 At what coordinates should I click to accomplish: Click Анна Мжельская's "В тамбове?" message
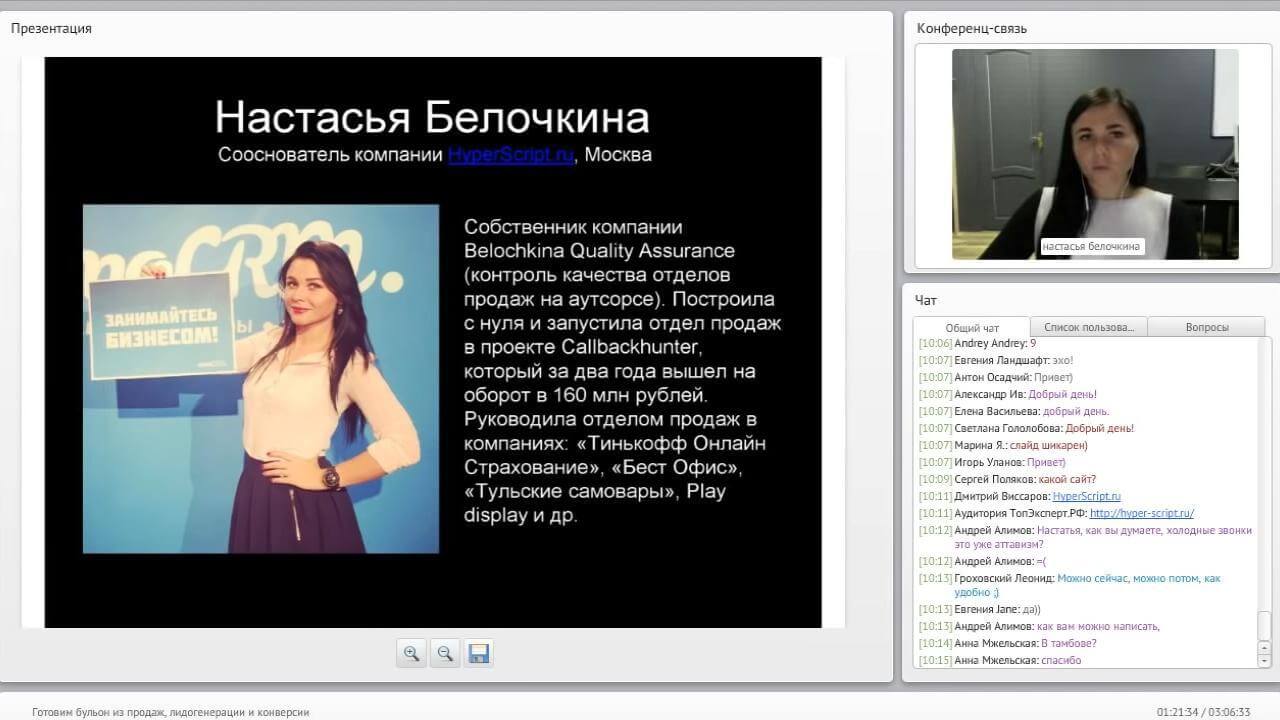pyautogui.click(x=1008, y=643)
